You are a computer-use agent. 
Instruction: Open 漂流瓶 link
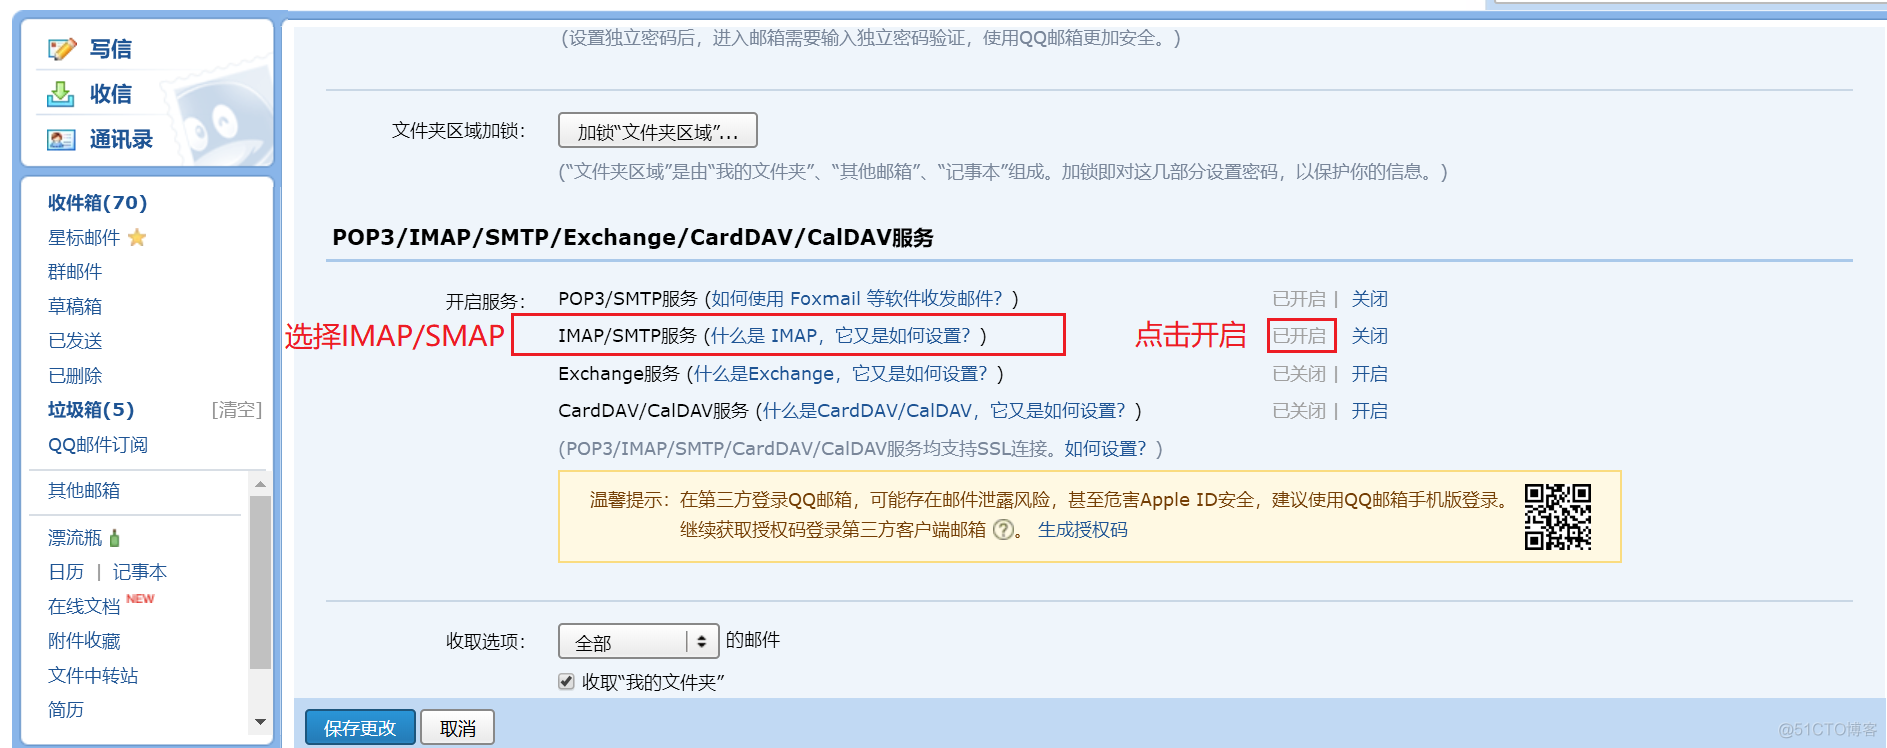[75, 538]
